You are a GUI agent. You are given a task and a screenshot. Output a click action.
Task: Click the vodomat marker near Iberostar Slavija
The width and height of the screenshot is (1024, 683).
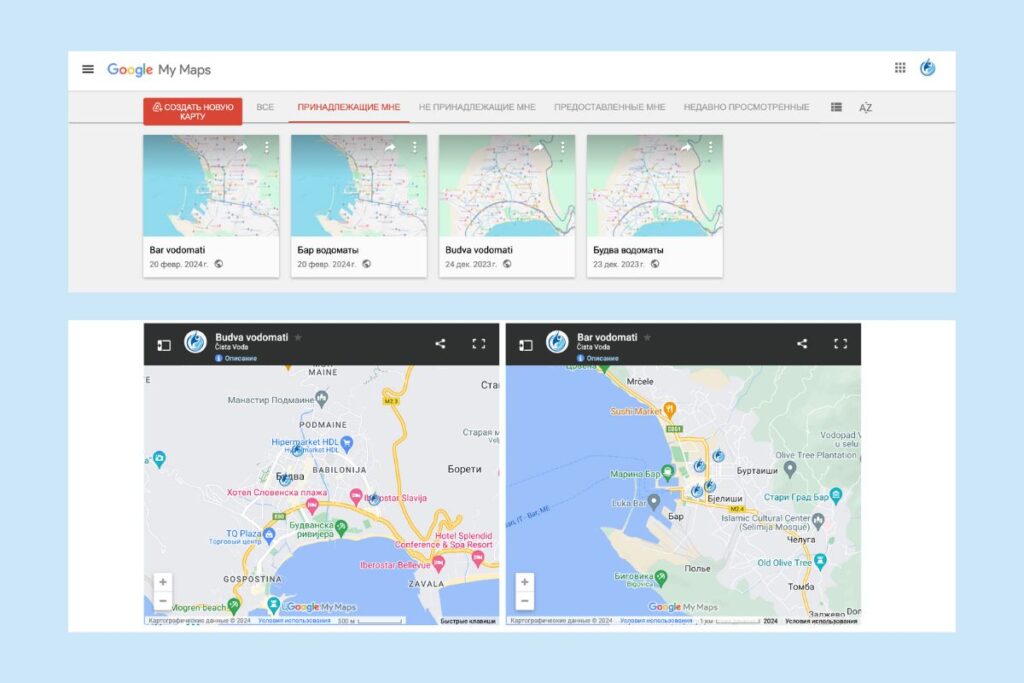374,500
